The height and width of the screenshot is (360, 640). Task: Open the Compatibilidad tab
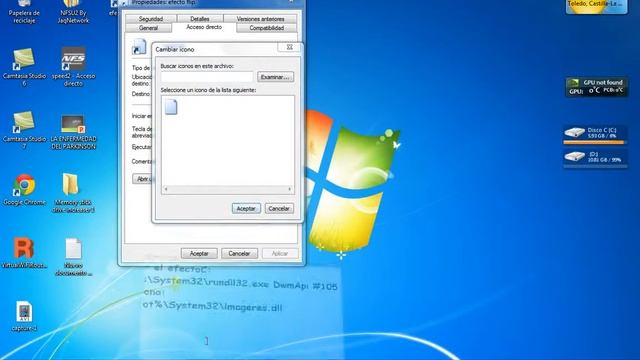[x=267, y=28]
